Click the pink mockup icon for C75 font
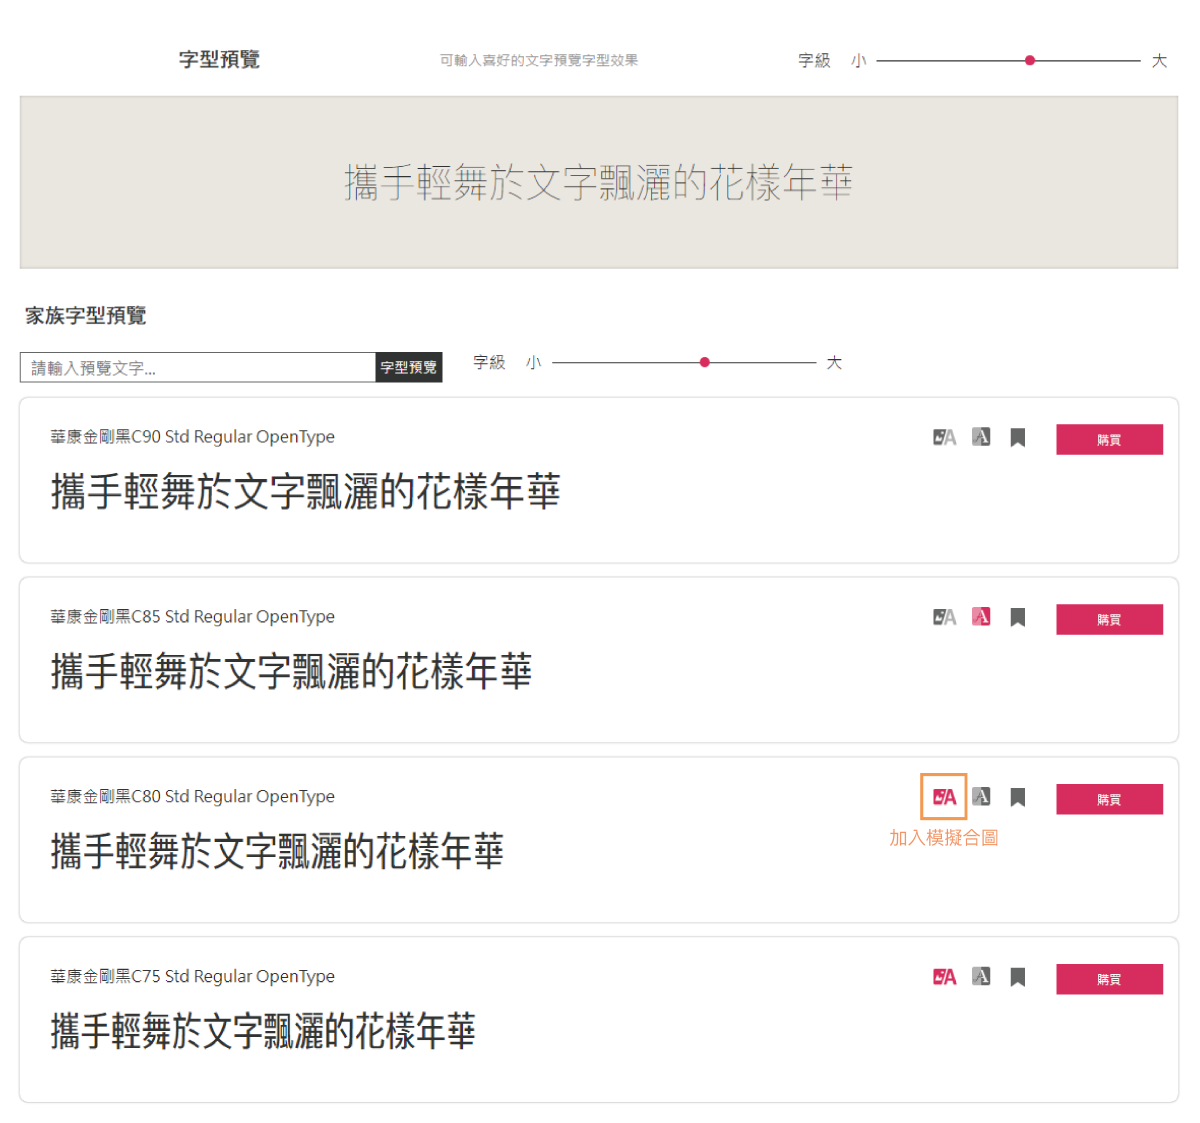The image size is (1200, 1123). click(944, 977)
